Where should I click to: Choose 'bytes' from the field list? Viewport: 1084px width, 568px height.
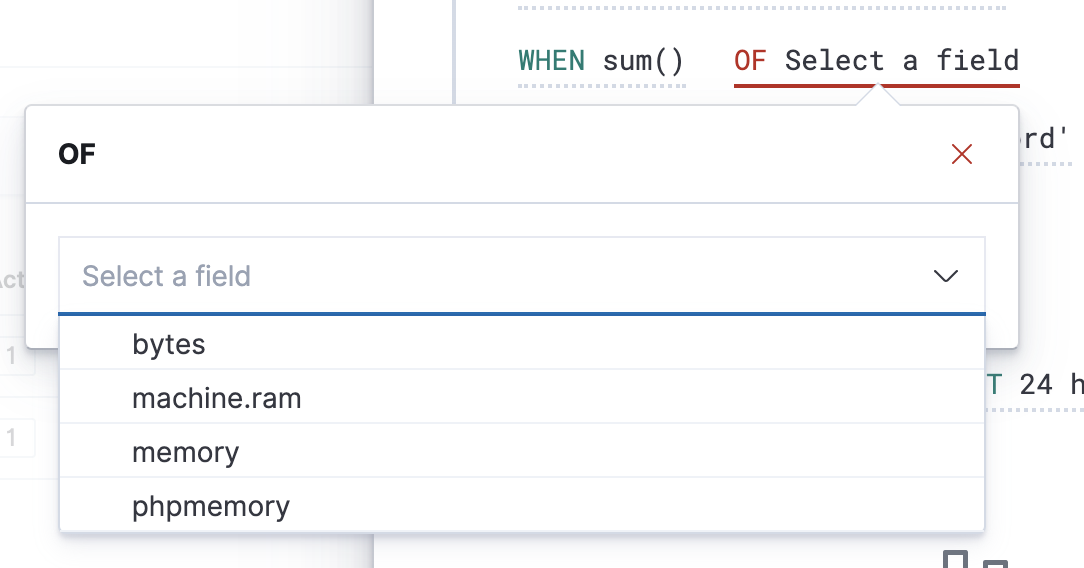pyautogui.click(x=169, y=345)
